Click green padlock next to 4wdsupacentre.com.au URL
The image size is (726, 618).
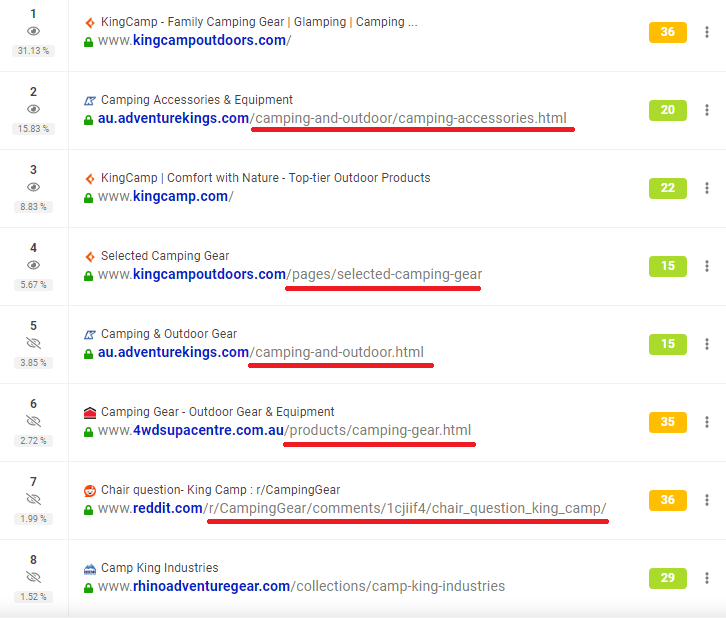pos(88,432)
